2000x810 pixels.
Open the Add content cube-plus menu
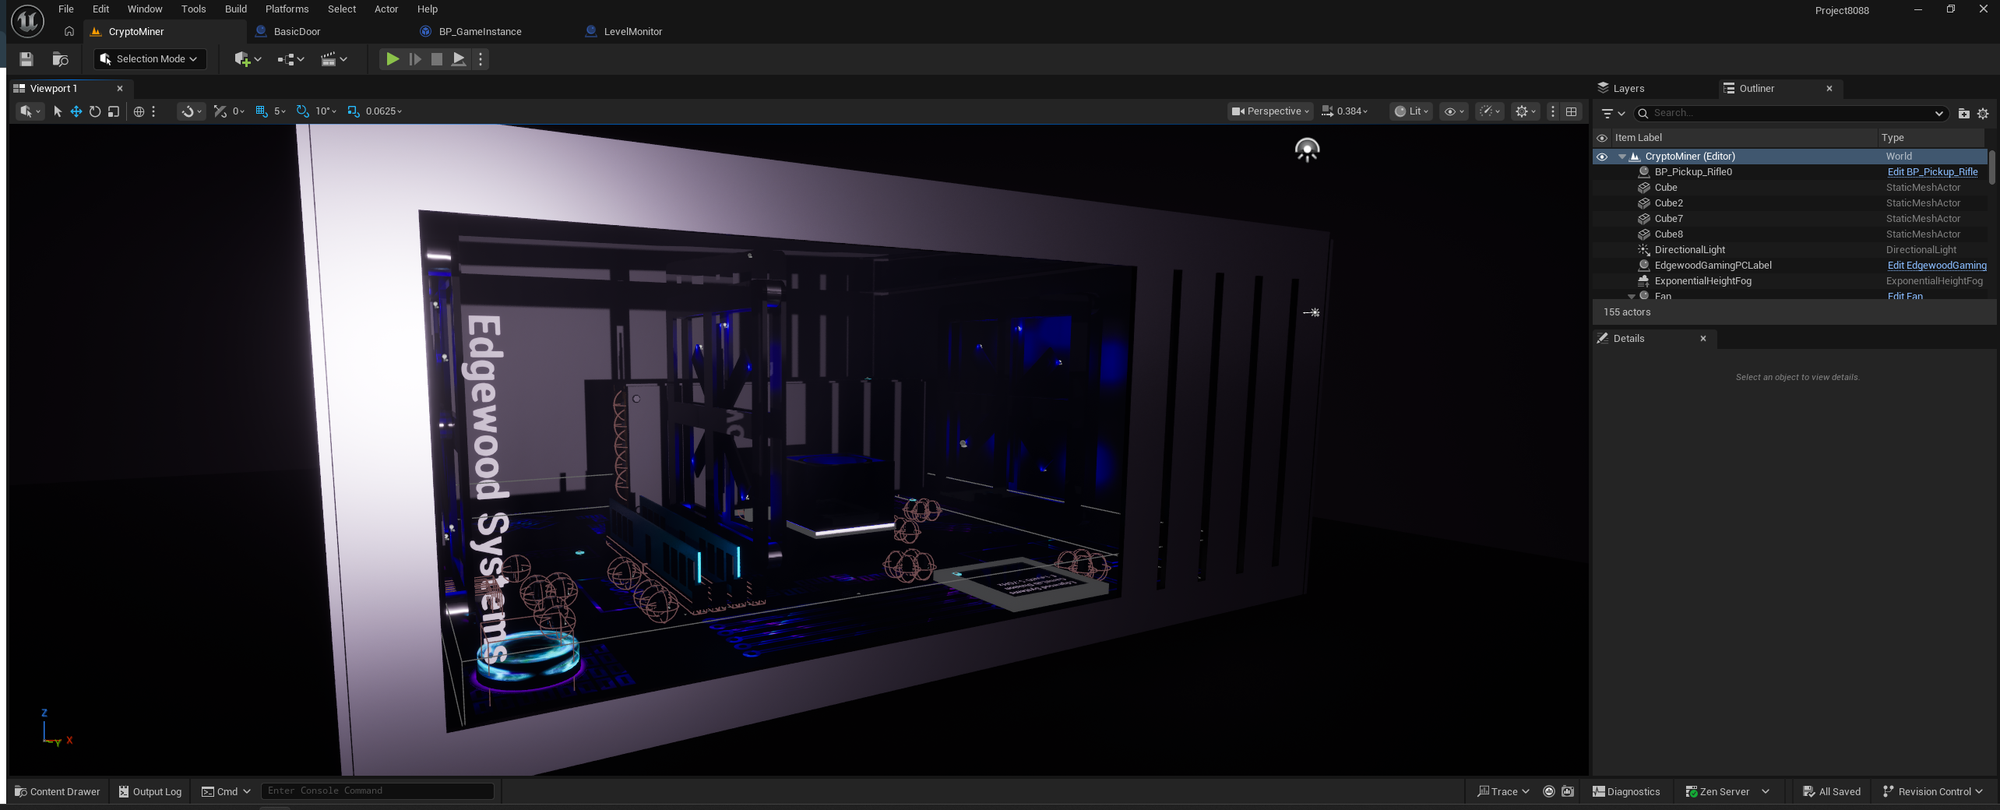click(247, 59)
